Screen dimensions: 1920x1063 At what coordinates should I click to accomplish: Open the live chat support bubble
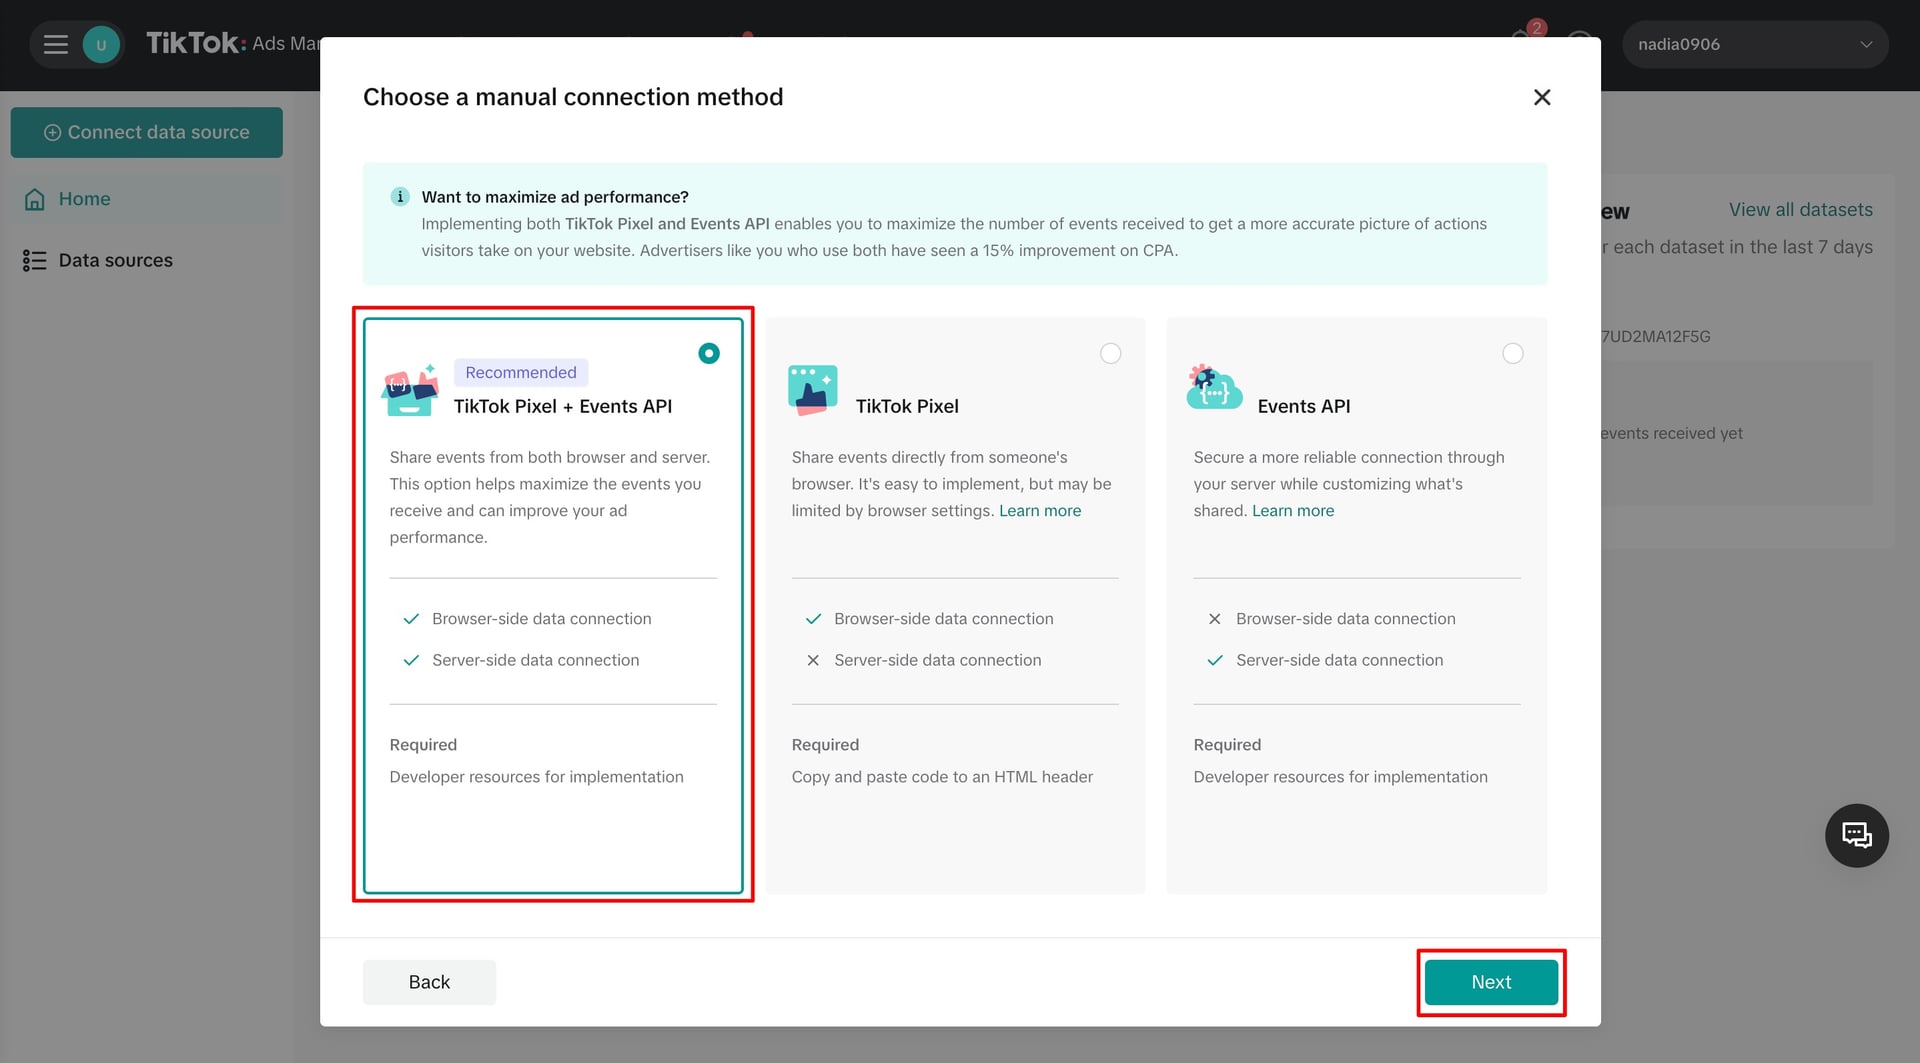(x=1856, y=835)
